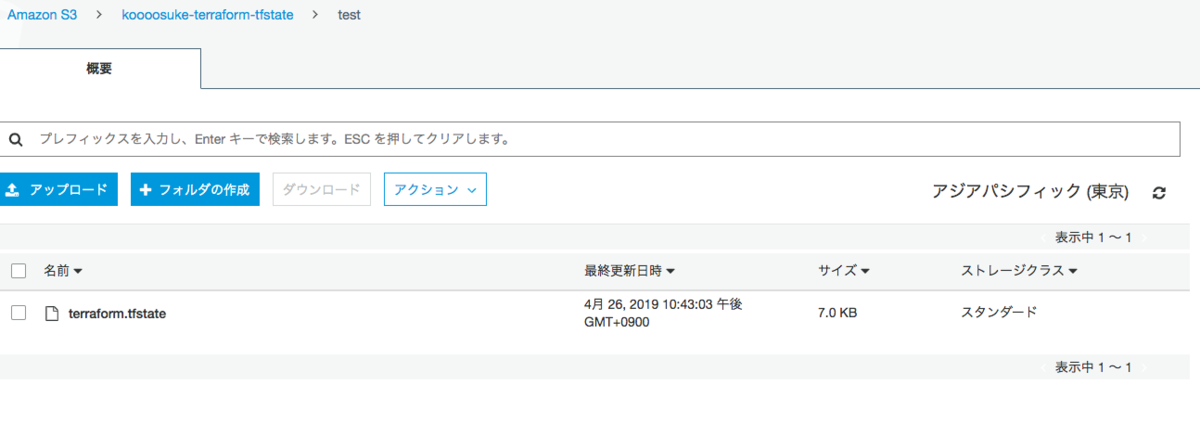Sort by 最終更新日時 column
The image size is (1200, 436).
coord(629,271)
